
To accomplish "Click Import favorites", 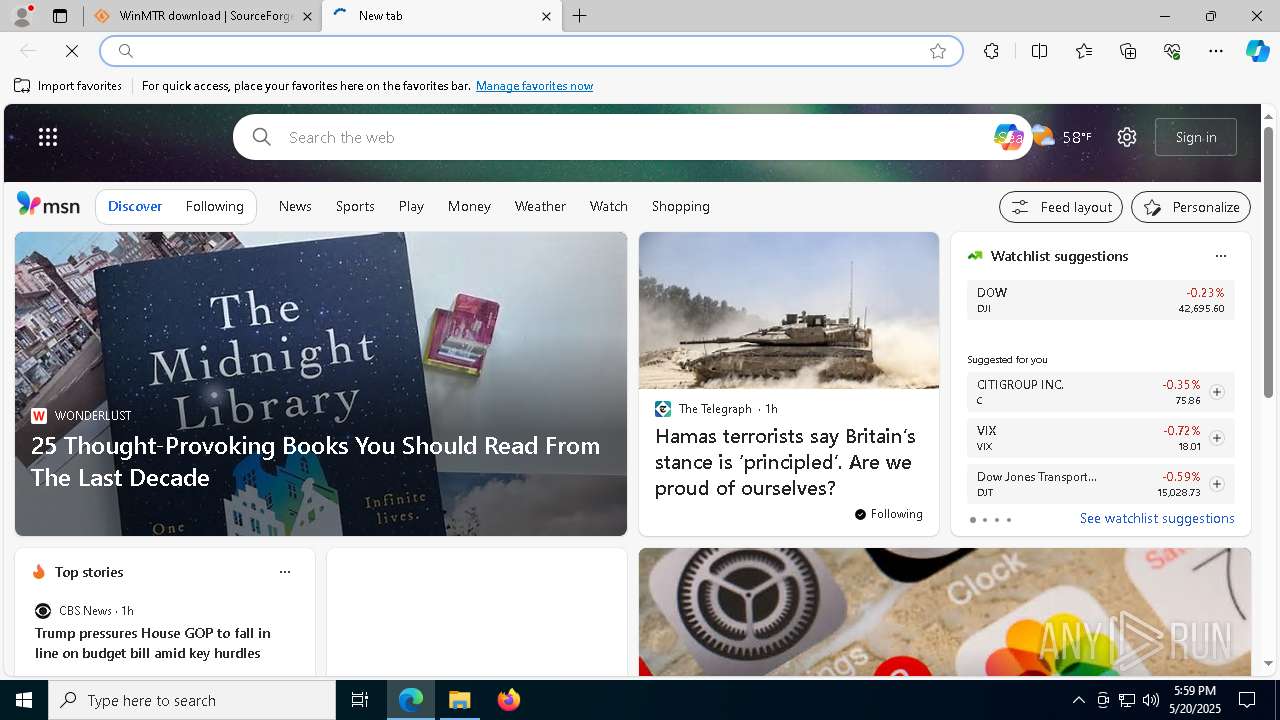I will (x=68, y=86).
